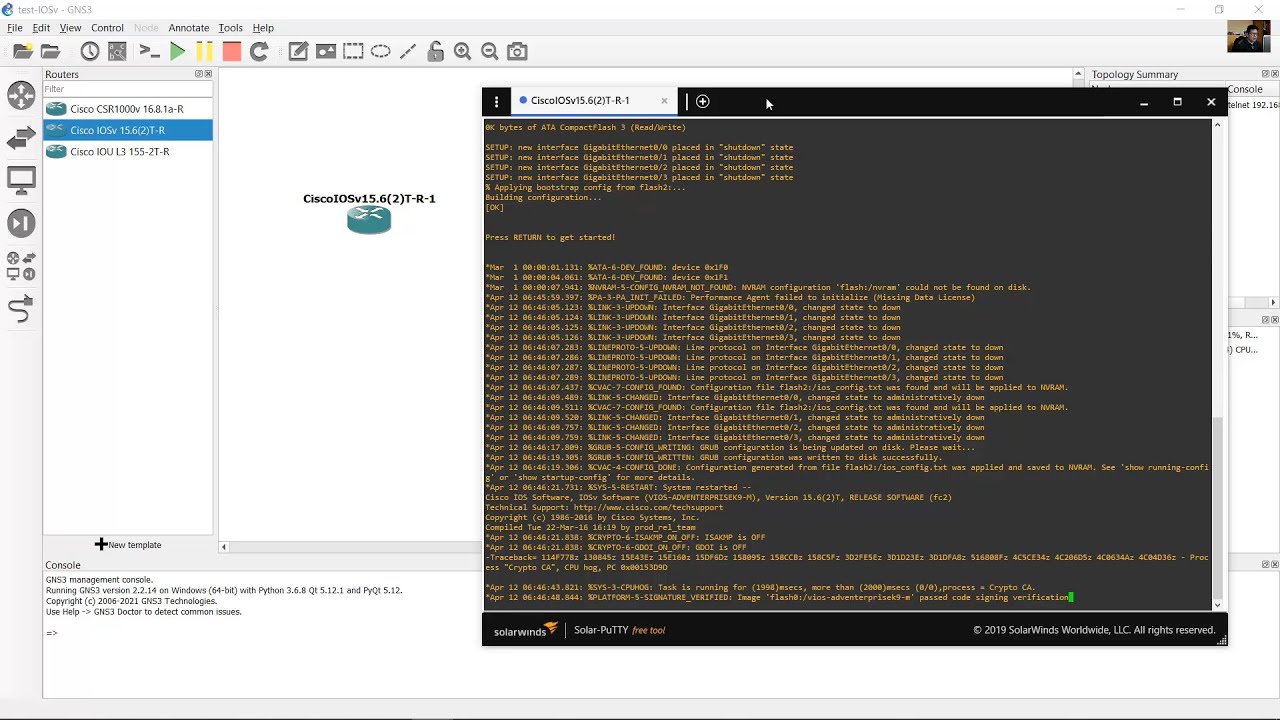1280x720 pixels.
Task: Click the New blank project toolbar icon
Action: tap(22, 51)
